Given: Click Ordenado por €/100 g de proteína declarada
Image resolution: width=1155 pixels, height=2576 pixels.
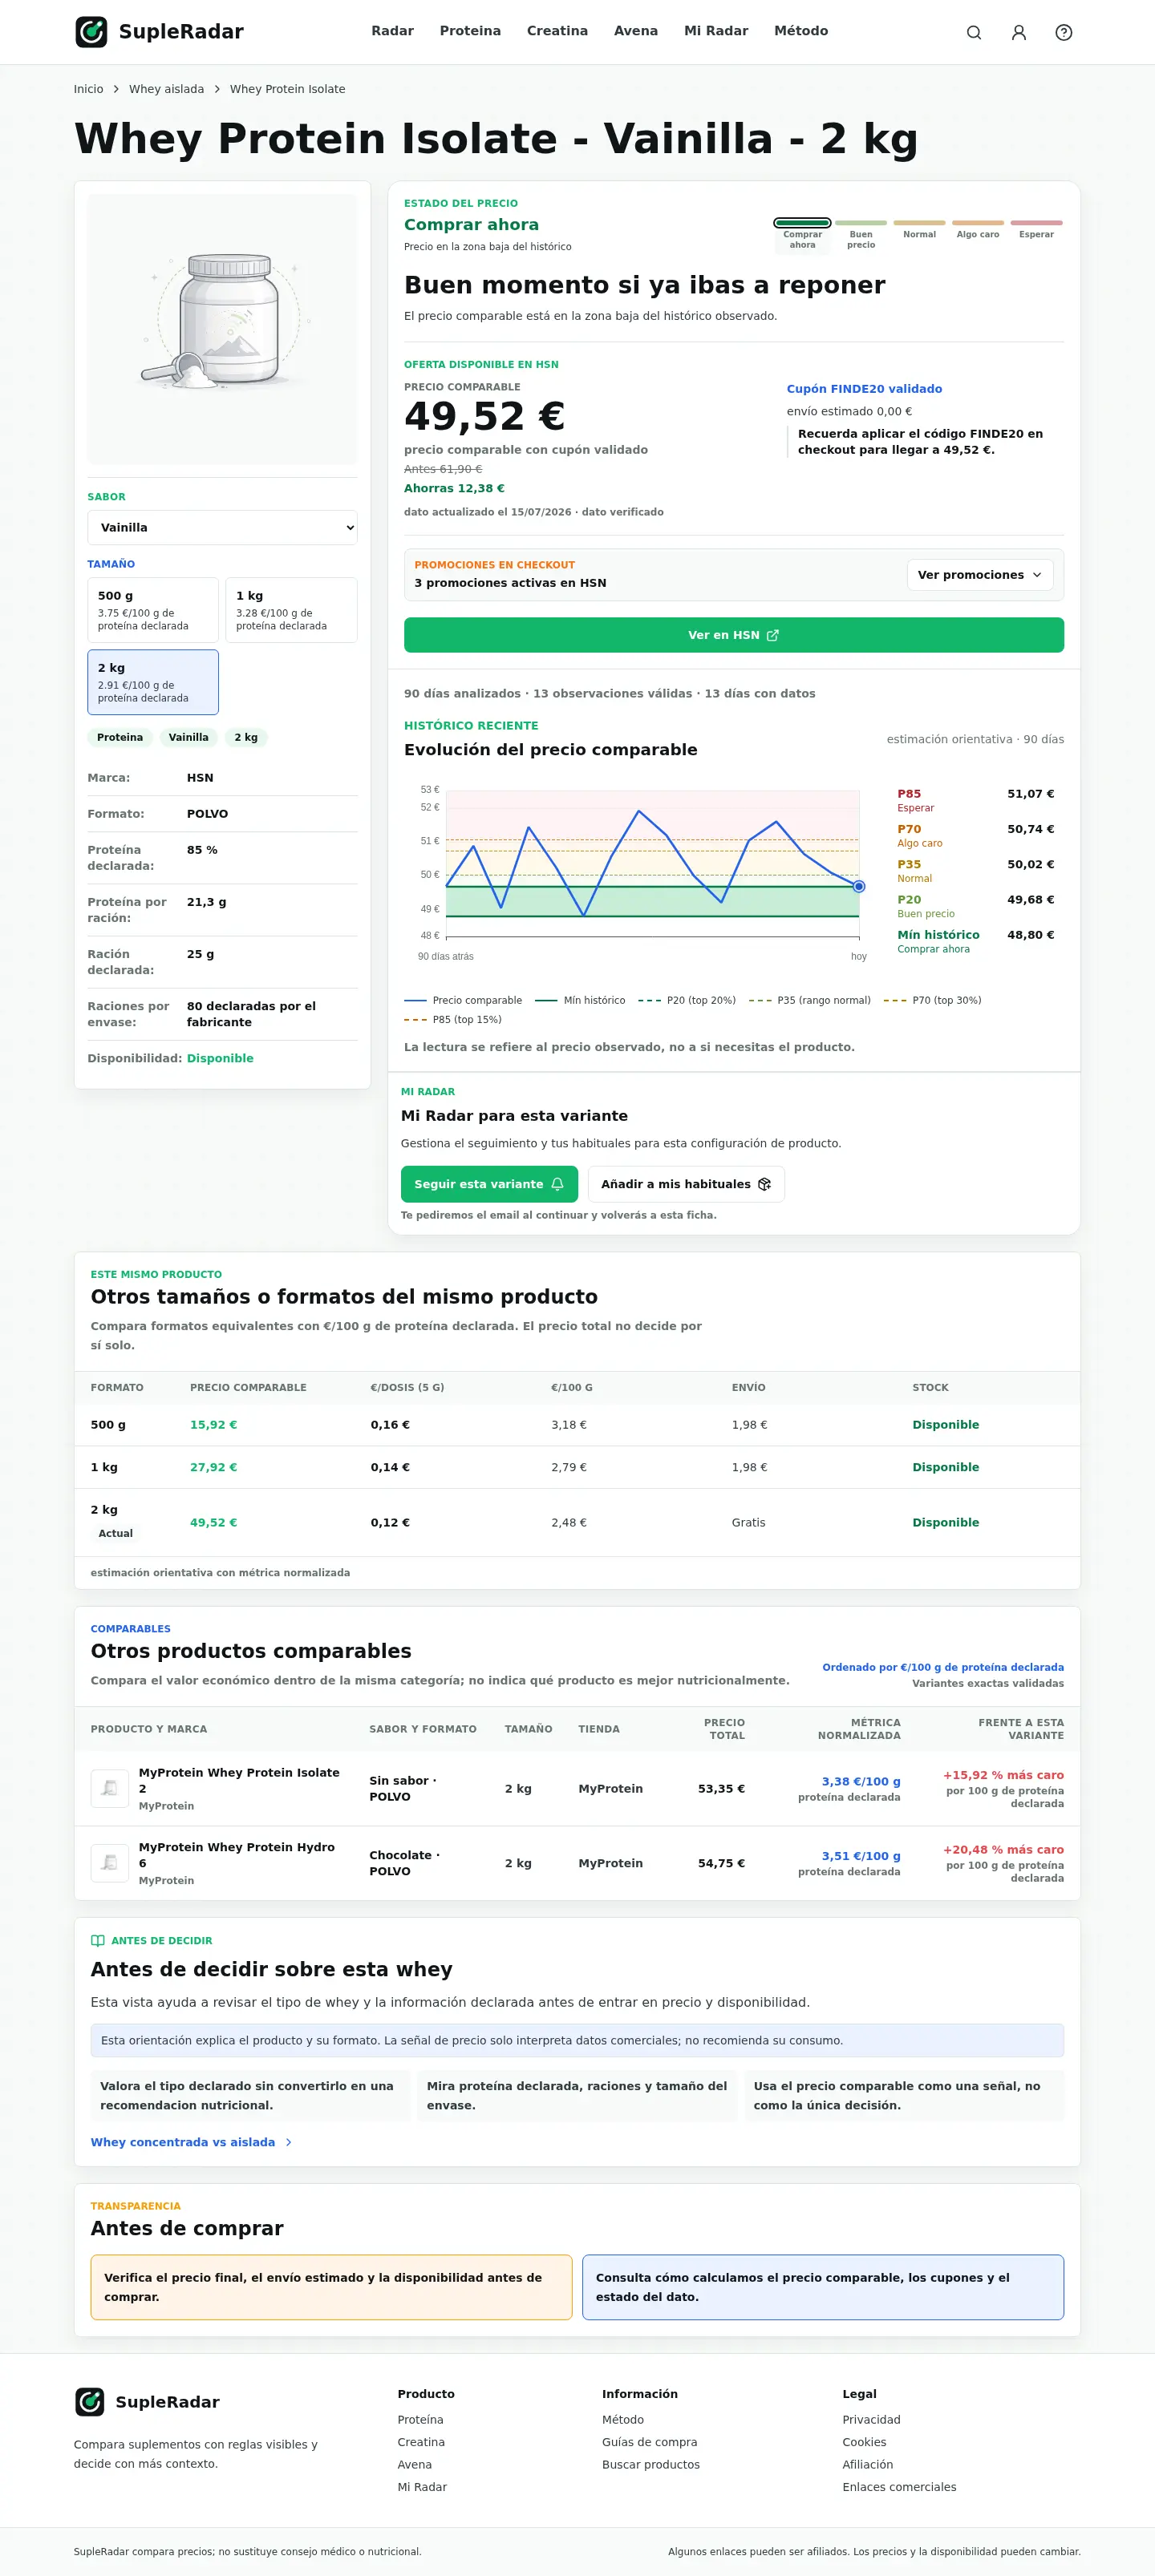Looking at the screenshot, I should coord(943,1667).
